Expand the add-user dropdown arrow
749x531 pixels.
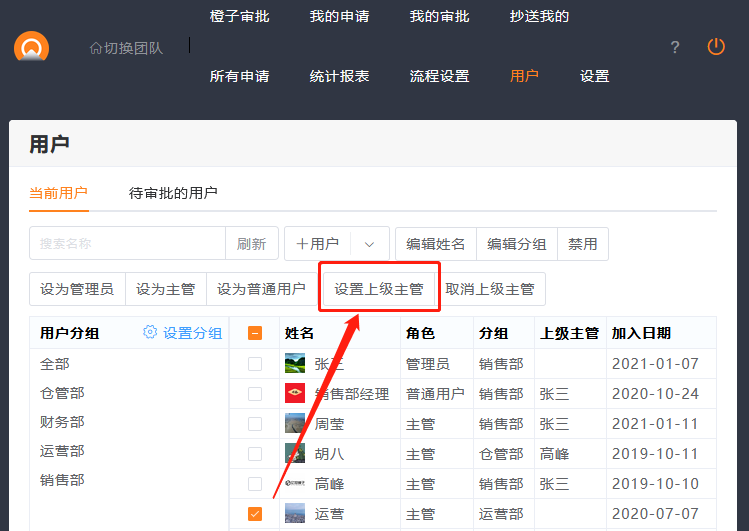point(369,244)
